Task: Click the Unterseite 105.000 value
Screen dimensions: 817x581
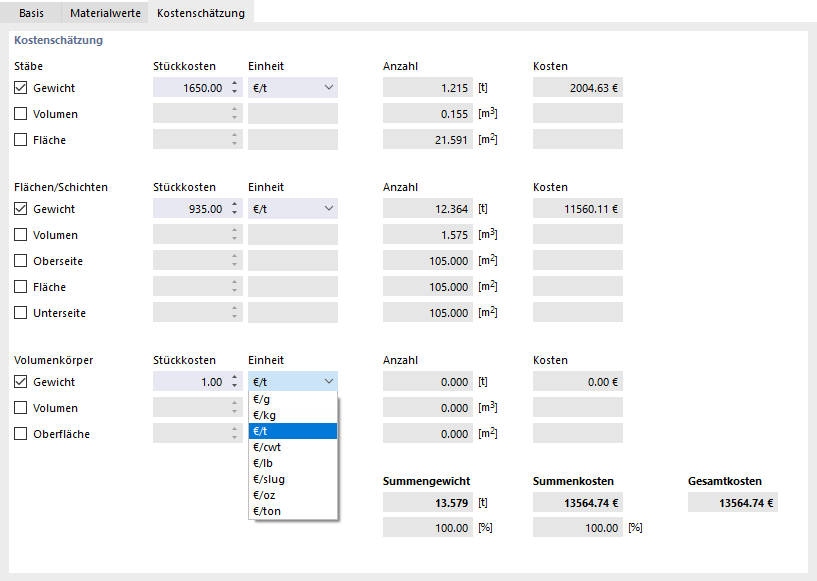Action: (x=428, y=313)
